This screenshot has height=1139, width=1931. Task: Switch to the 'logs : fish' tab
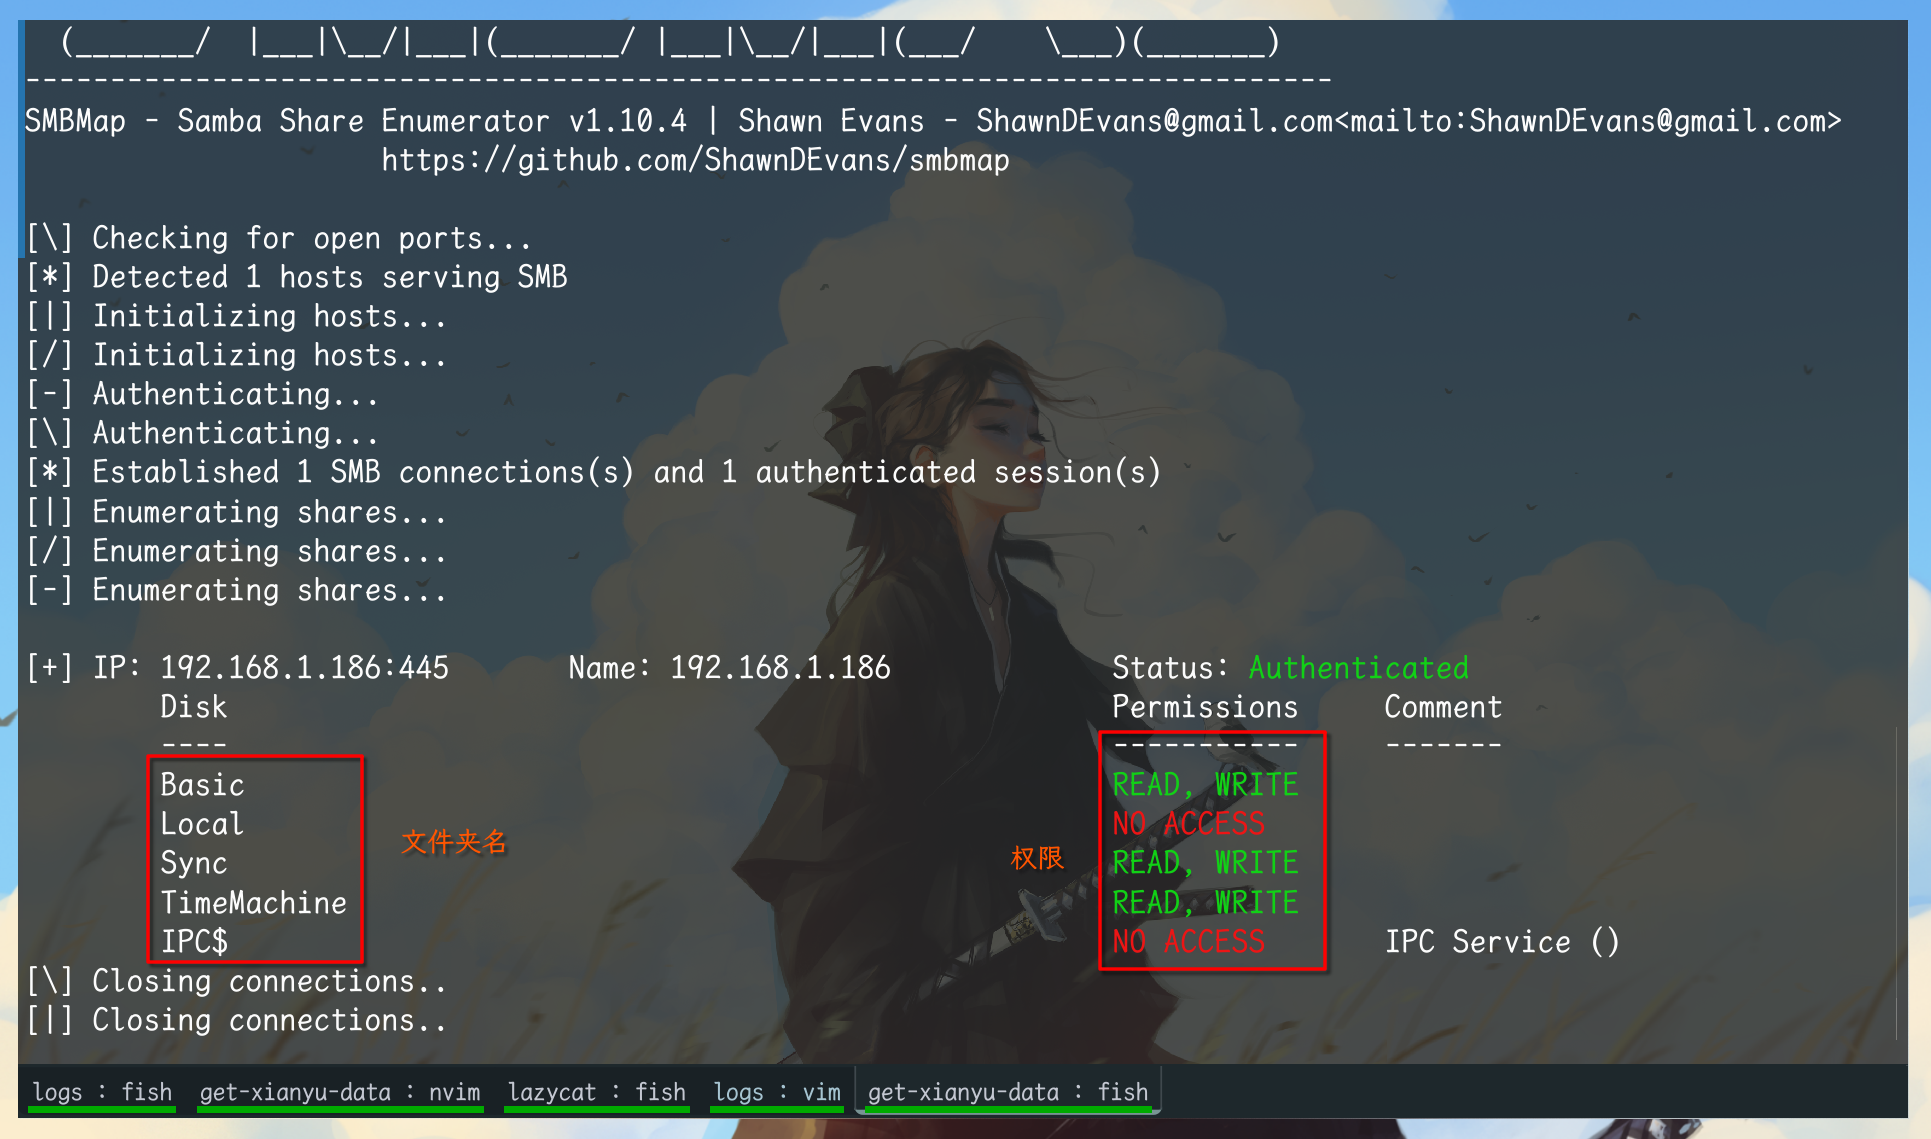tap(102, 1092)
